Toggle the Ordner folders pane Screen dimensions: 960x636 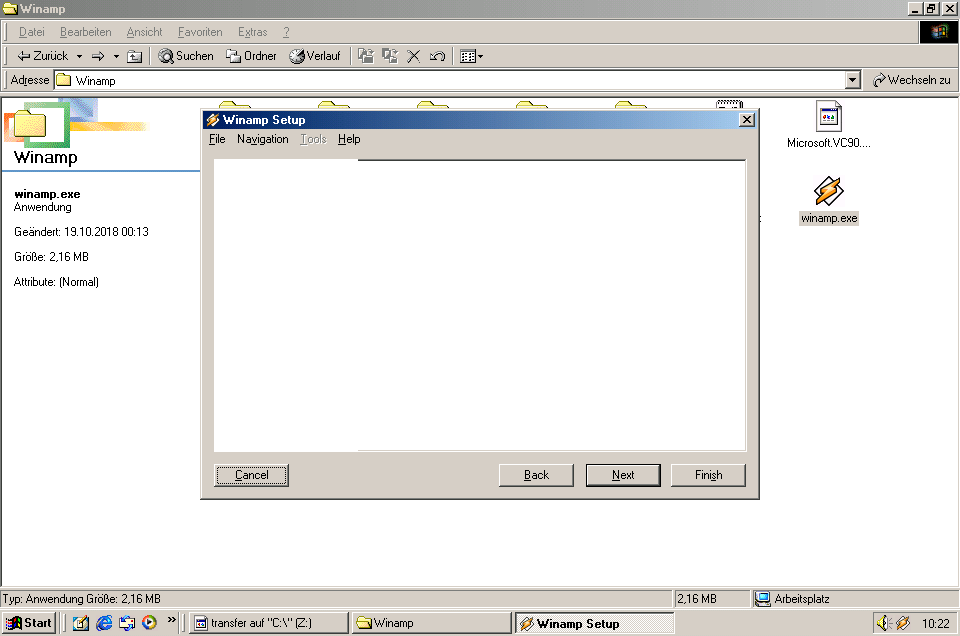(251, 56)
